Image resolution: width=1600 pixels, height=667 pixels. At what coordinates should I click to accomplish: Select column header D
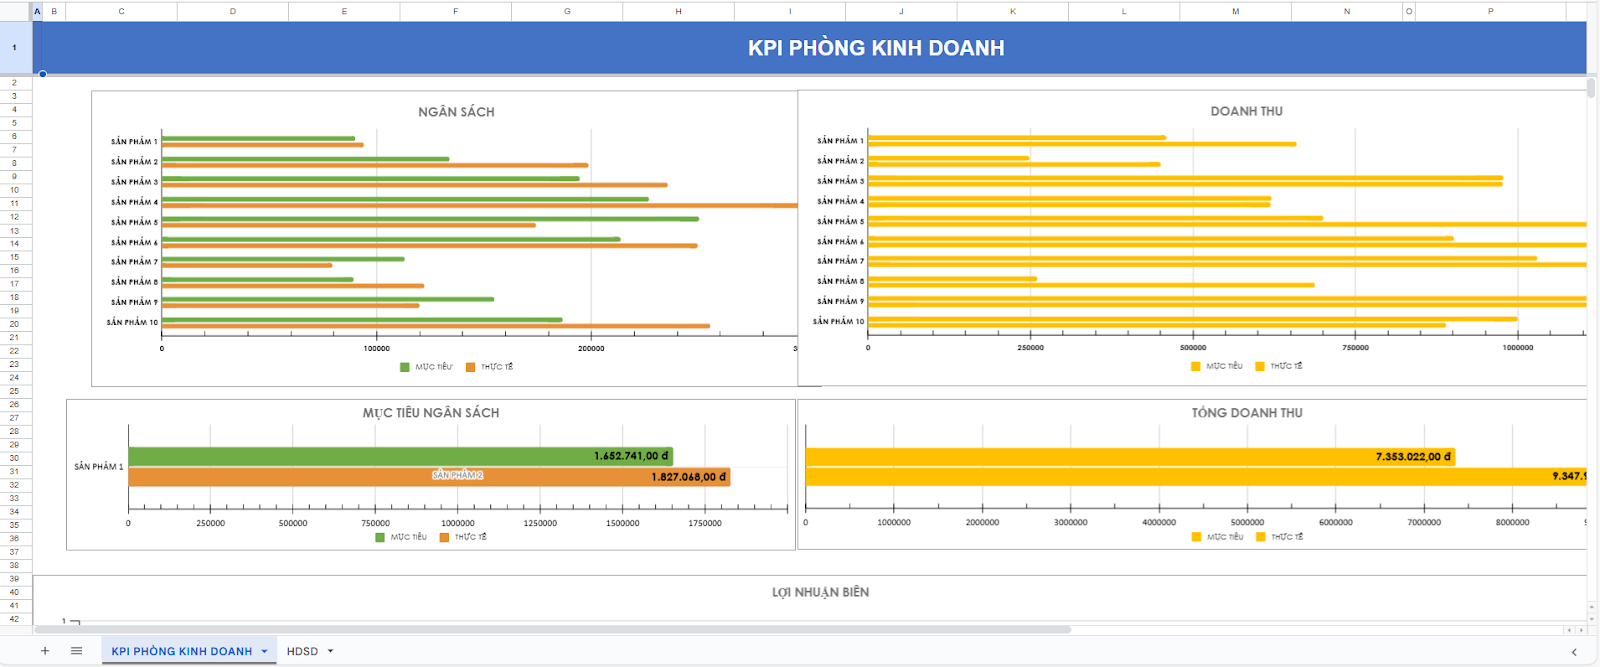(x=233, y=11)
